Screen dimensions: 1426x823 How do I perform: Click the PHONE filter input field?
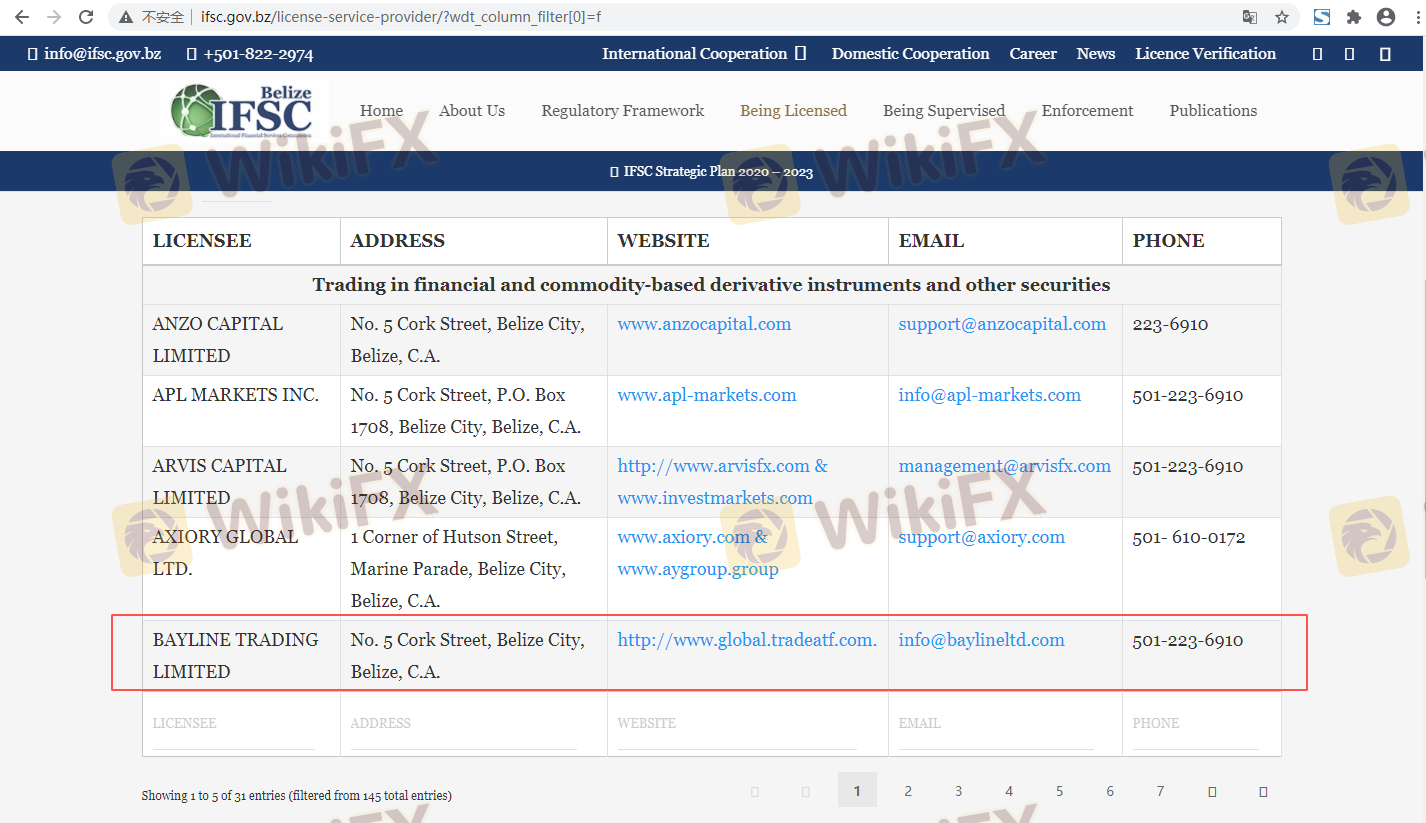pos(1195,724)
